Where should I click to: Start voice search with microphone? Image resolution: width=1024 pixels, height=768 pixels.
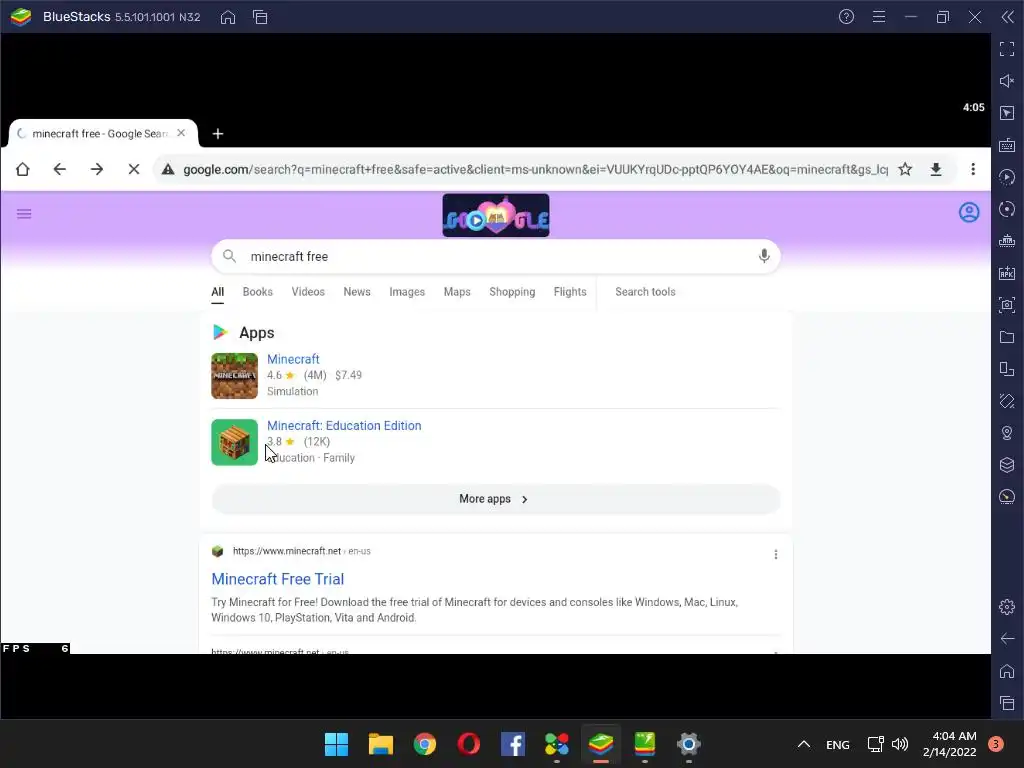click(764, 256)
